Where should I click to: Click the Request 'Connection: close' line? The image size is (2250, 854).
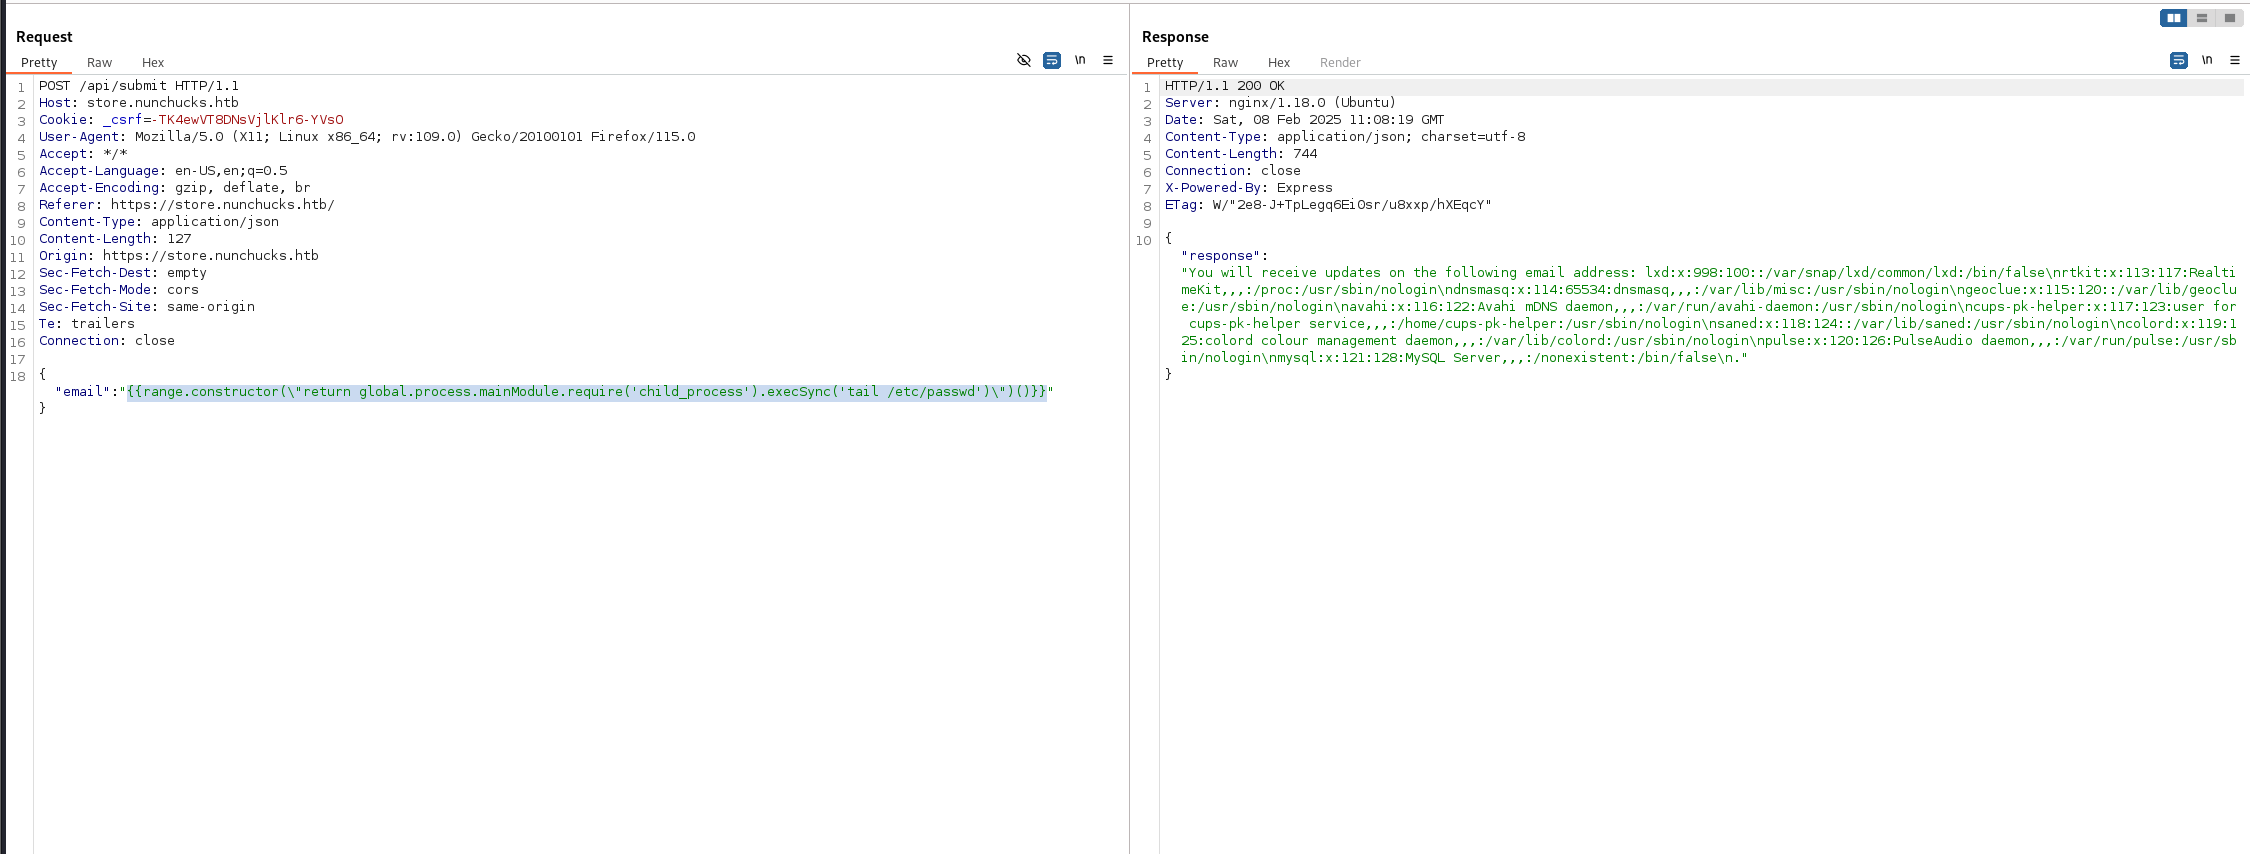tap(107, 341)
